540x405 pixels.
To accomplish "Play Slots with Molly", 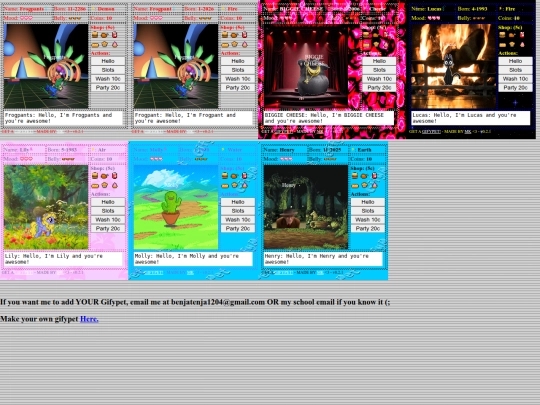I will [x=238, y=211].
